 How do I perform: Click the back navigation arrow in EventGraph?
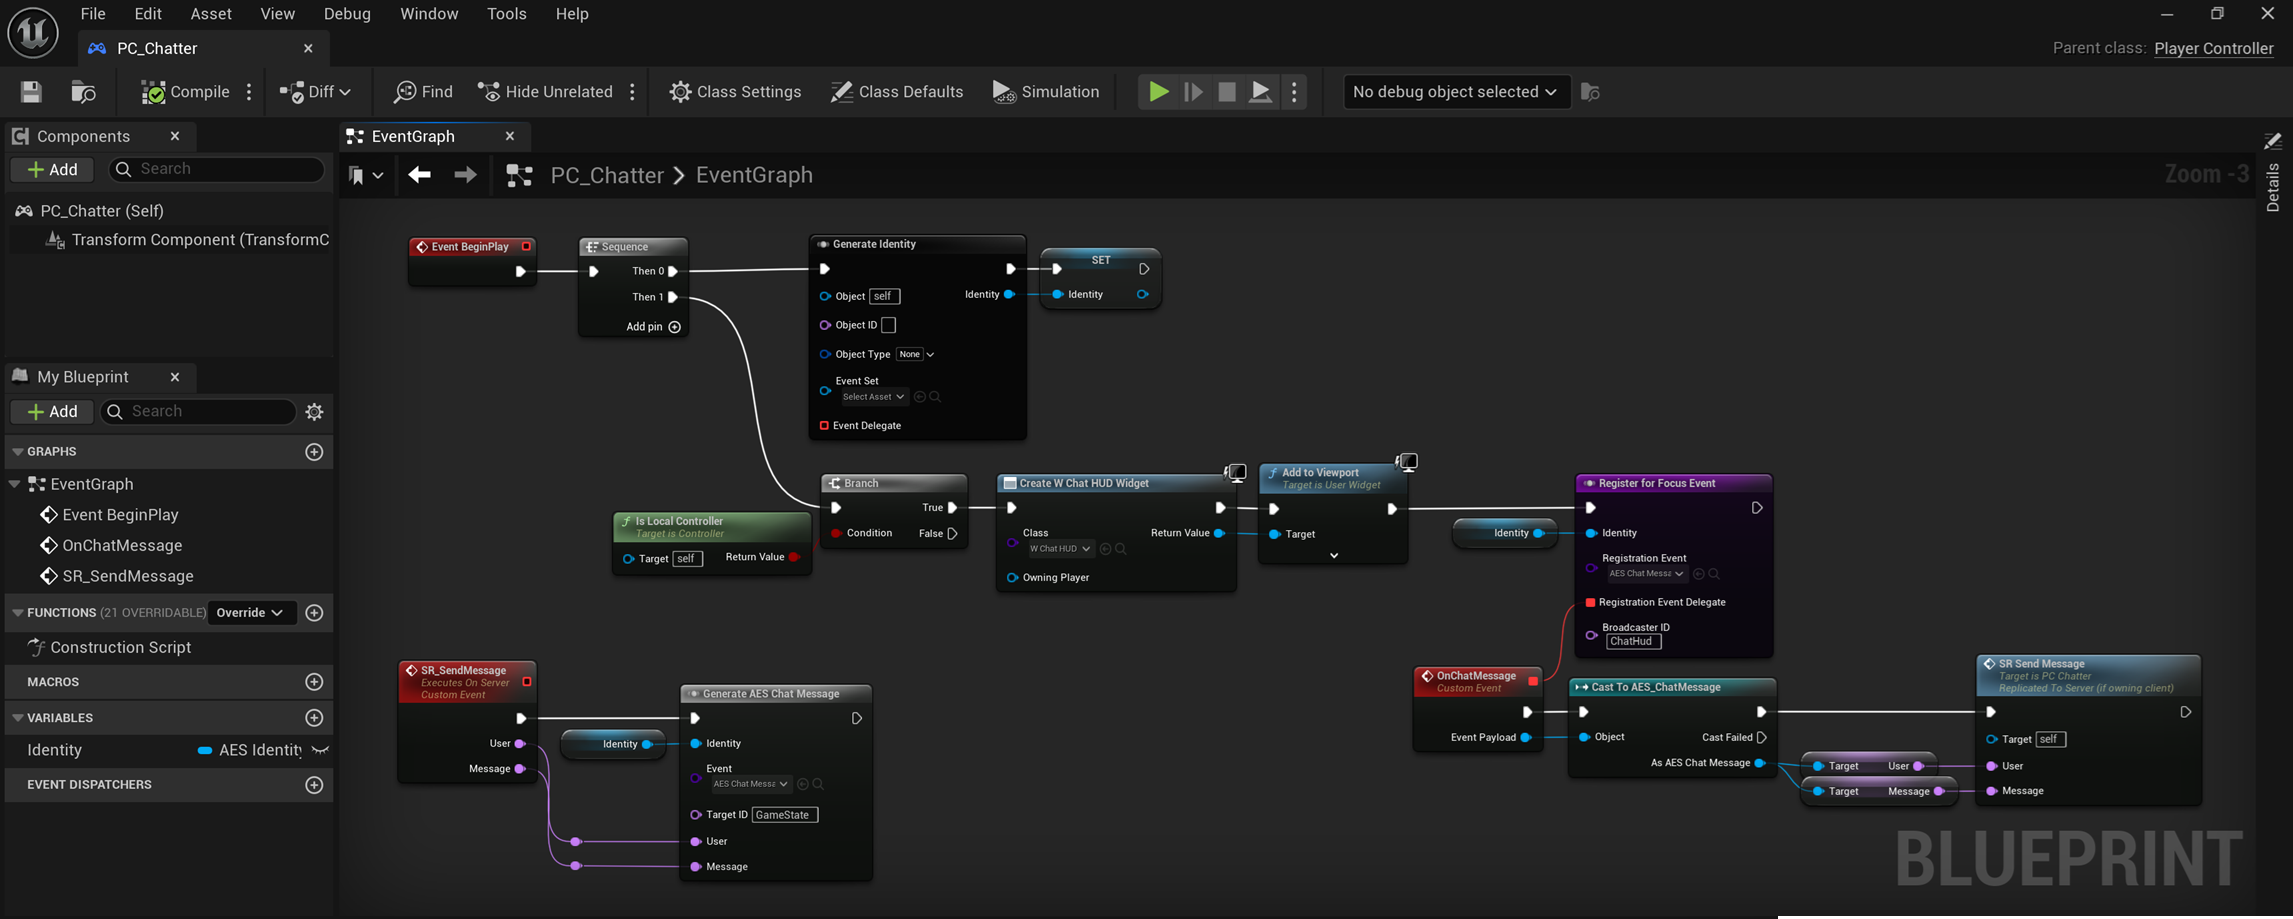[419, 174]
